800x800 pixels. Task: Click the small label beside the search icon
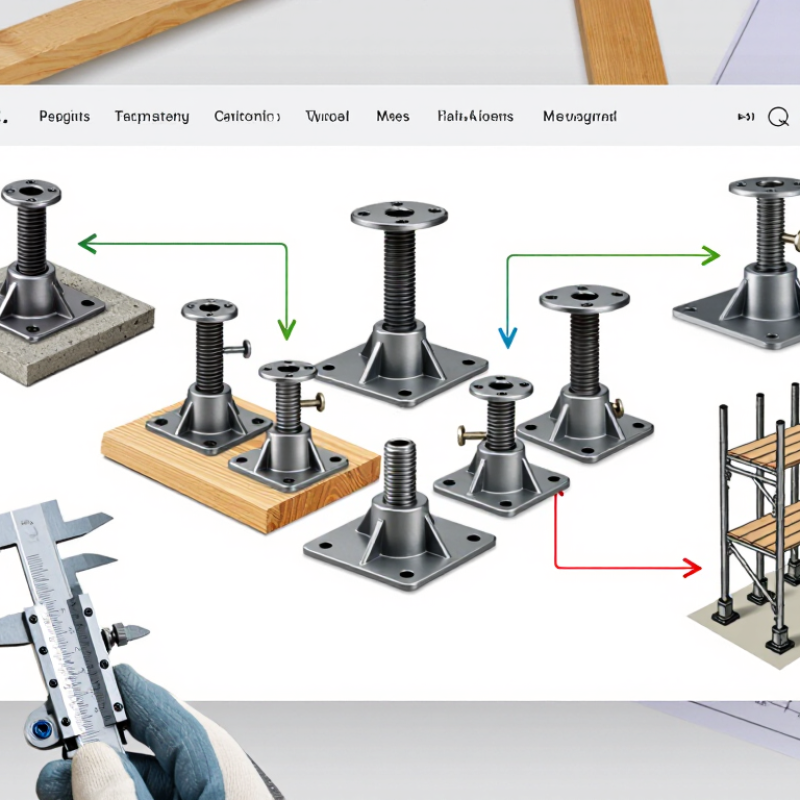746,117
